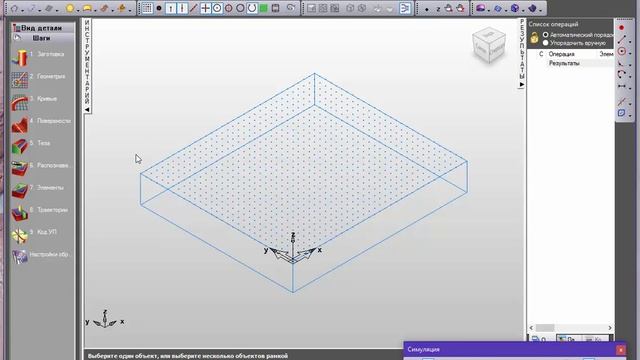The width and height of the screenshot is (640, 360).
Task: Click the Вид детали panel header
Action: click(x=42, y=28)
